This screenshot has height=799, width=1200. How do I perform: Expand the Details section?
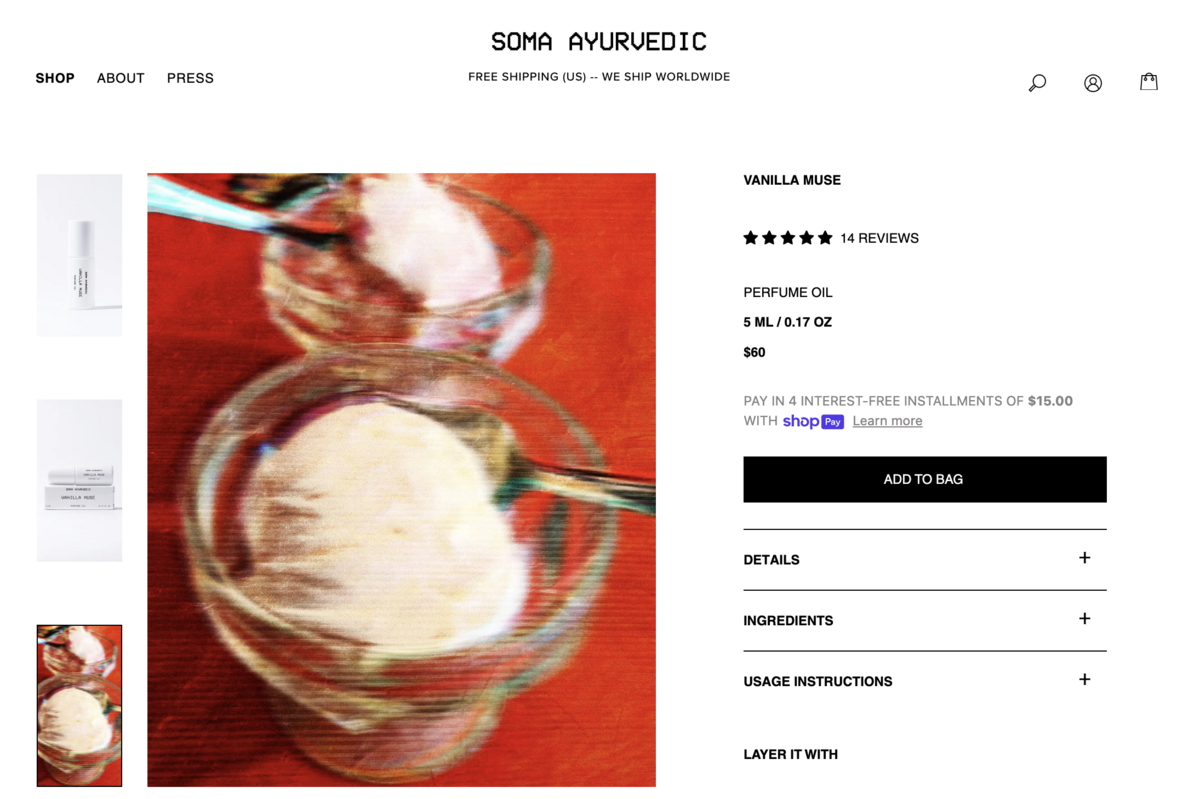point(925,560)
